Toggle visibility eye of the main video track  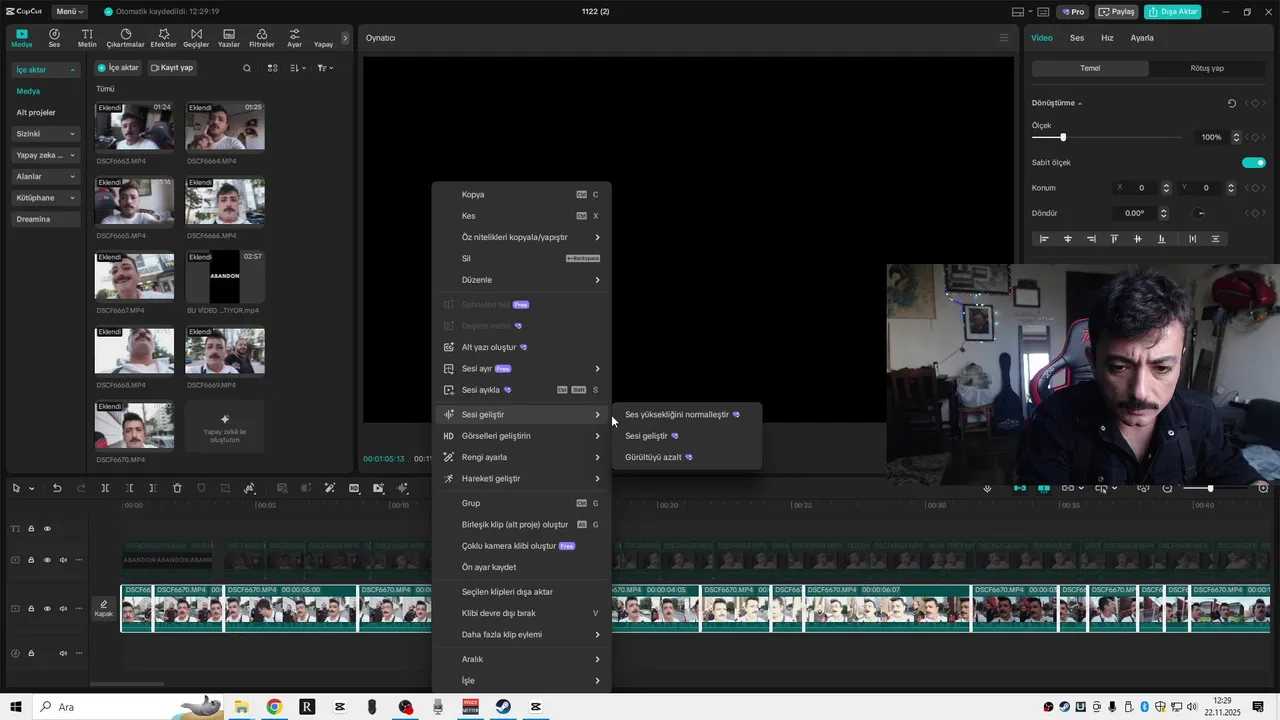click(47, 609)
